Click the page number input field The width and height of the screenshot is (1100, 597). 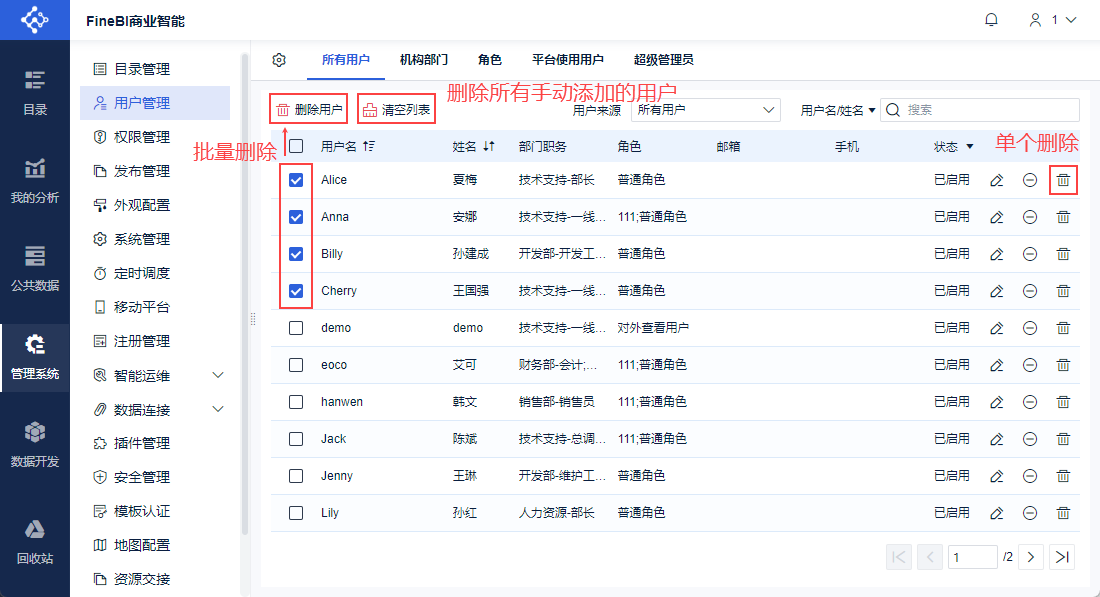[972, 556]
